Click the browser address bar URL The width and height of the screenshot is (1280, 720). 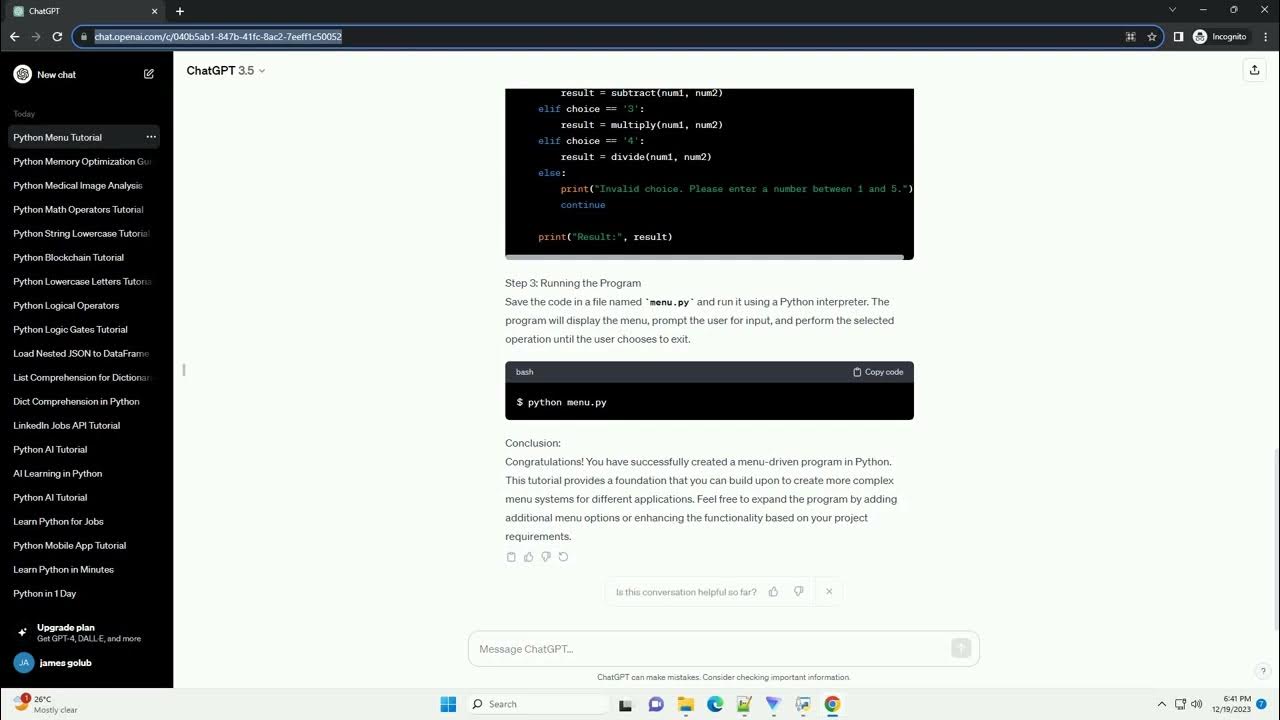(x=218, y=37)
